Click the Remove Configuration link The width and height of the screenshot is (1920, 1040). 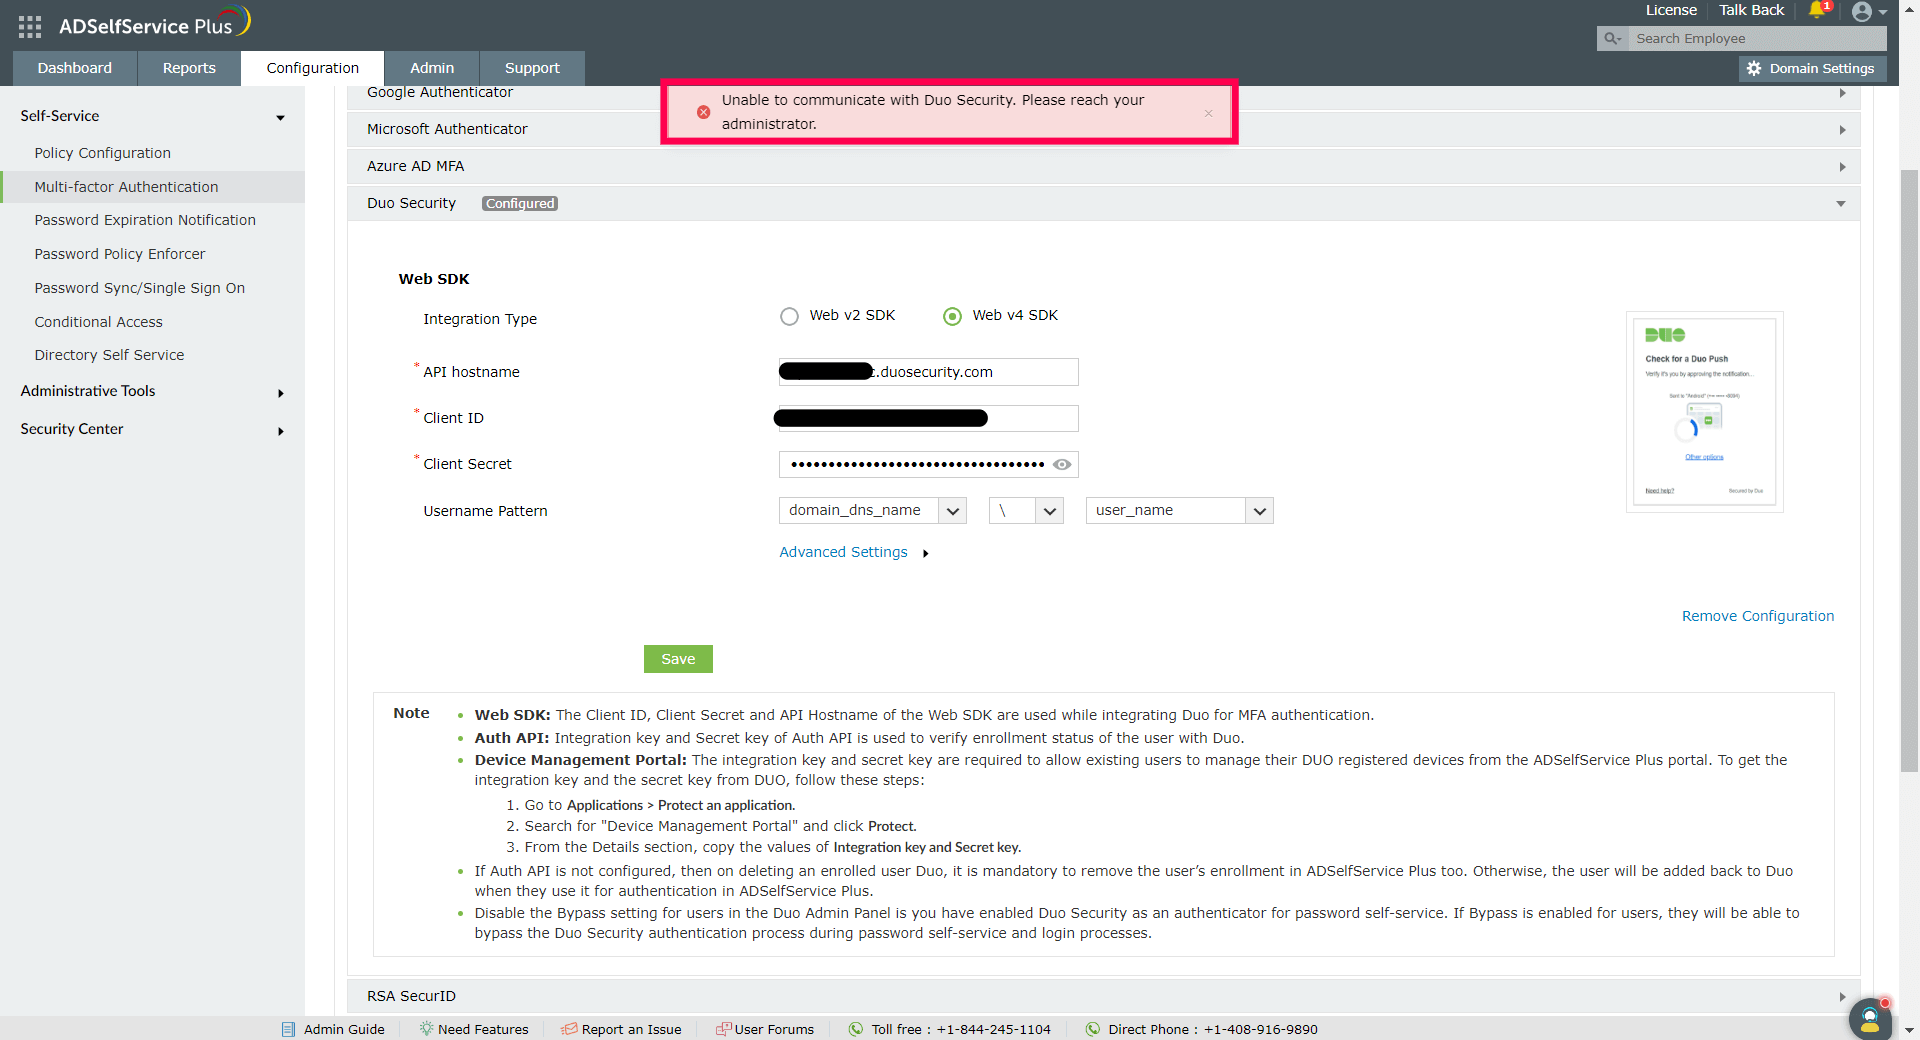click(1757, 615)
